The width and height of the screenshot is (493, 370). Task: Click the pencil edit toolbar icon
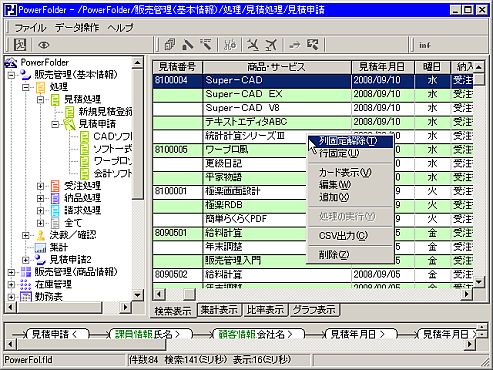click(188, 44)
